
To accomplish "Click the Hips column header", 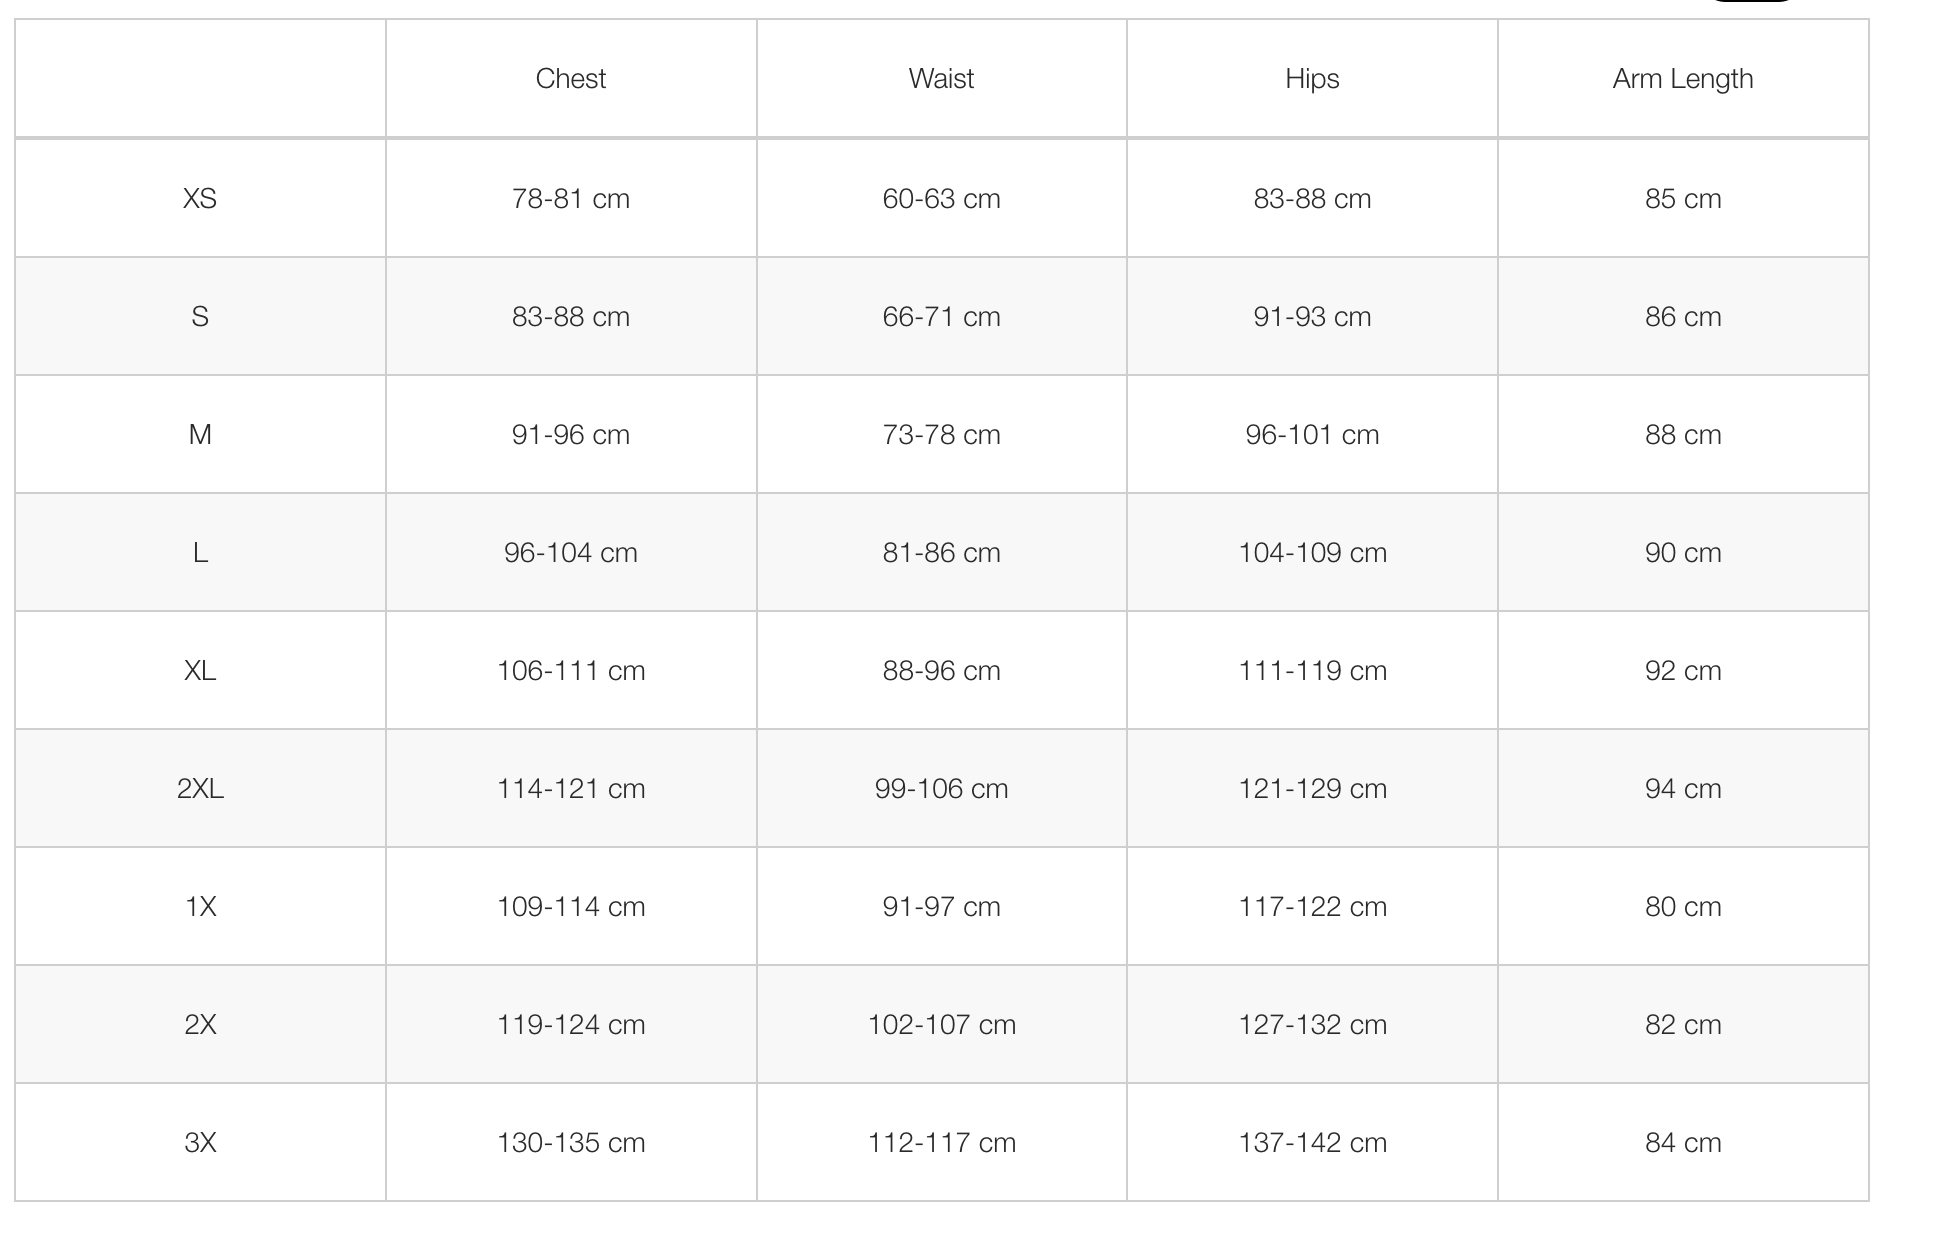I will (x=1312, y=79).
